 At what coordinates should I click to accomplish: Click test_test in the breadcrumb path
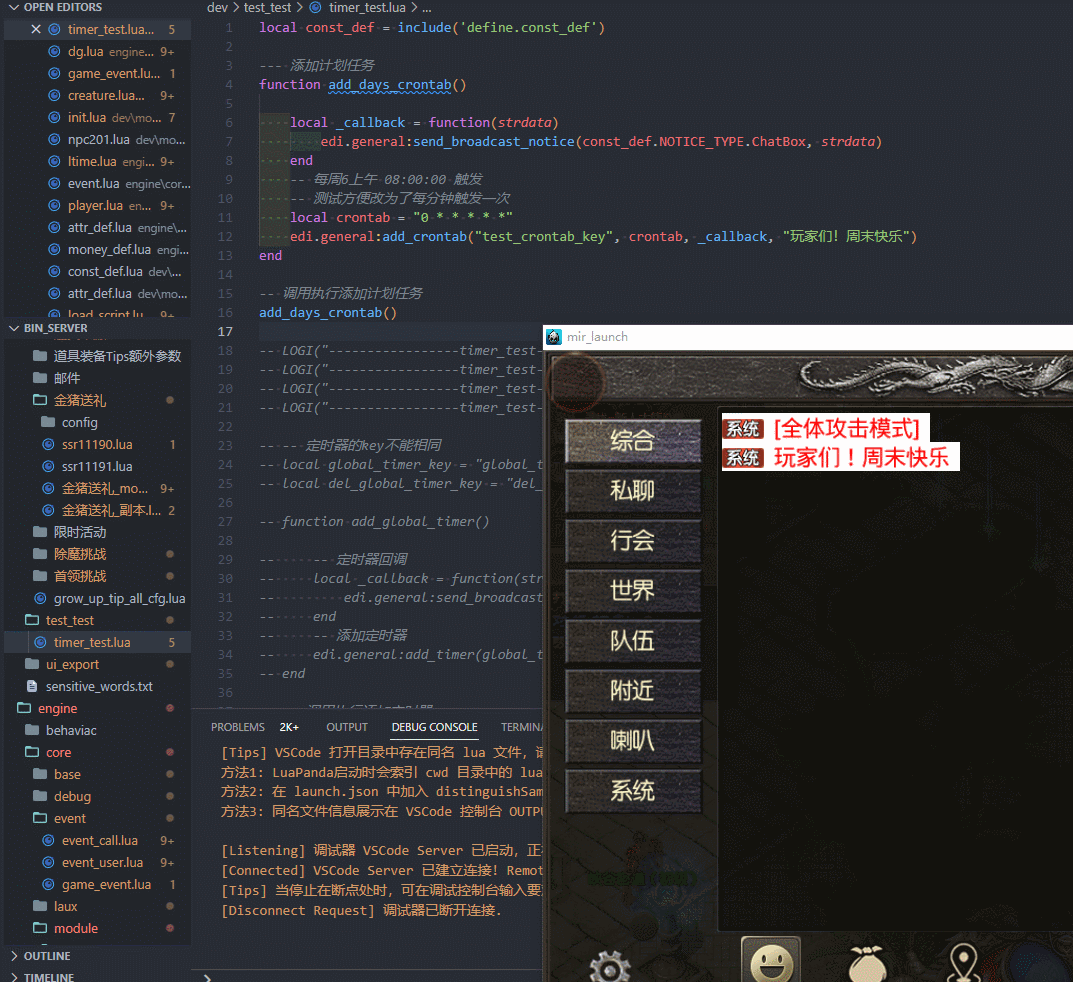[x=267, y=8]
